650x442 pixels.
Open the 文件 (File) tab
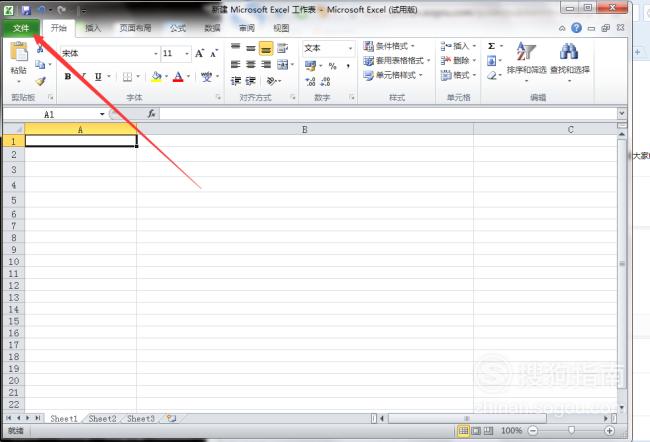click(21, 28)
